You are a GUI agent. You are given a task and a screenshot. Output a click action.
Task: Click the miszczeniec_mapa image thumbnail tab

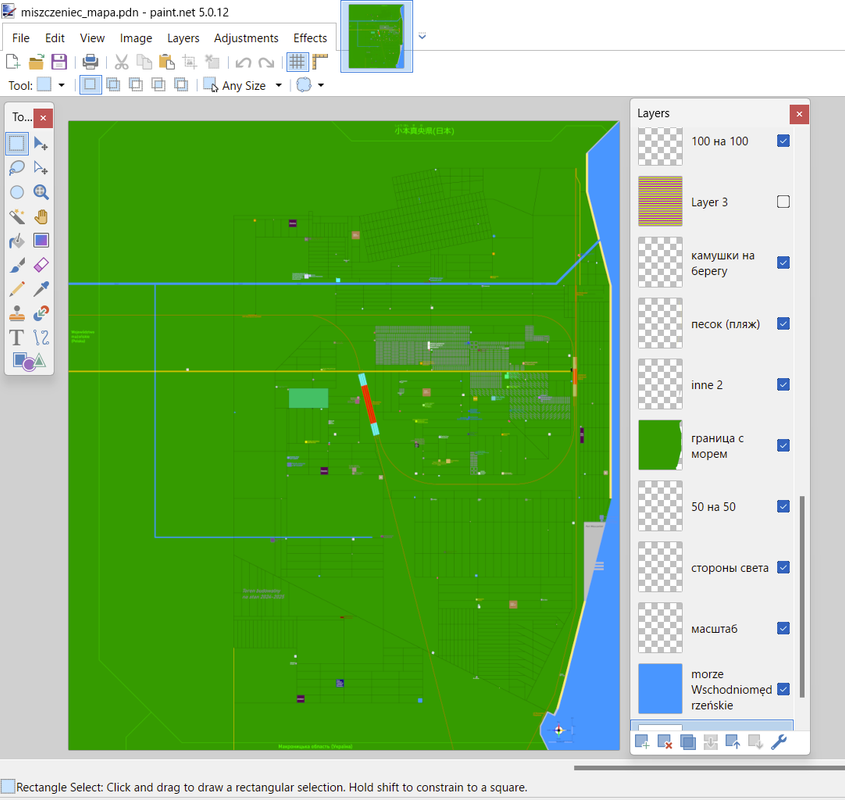(377, 37)
